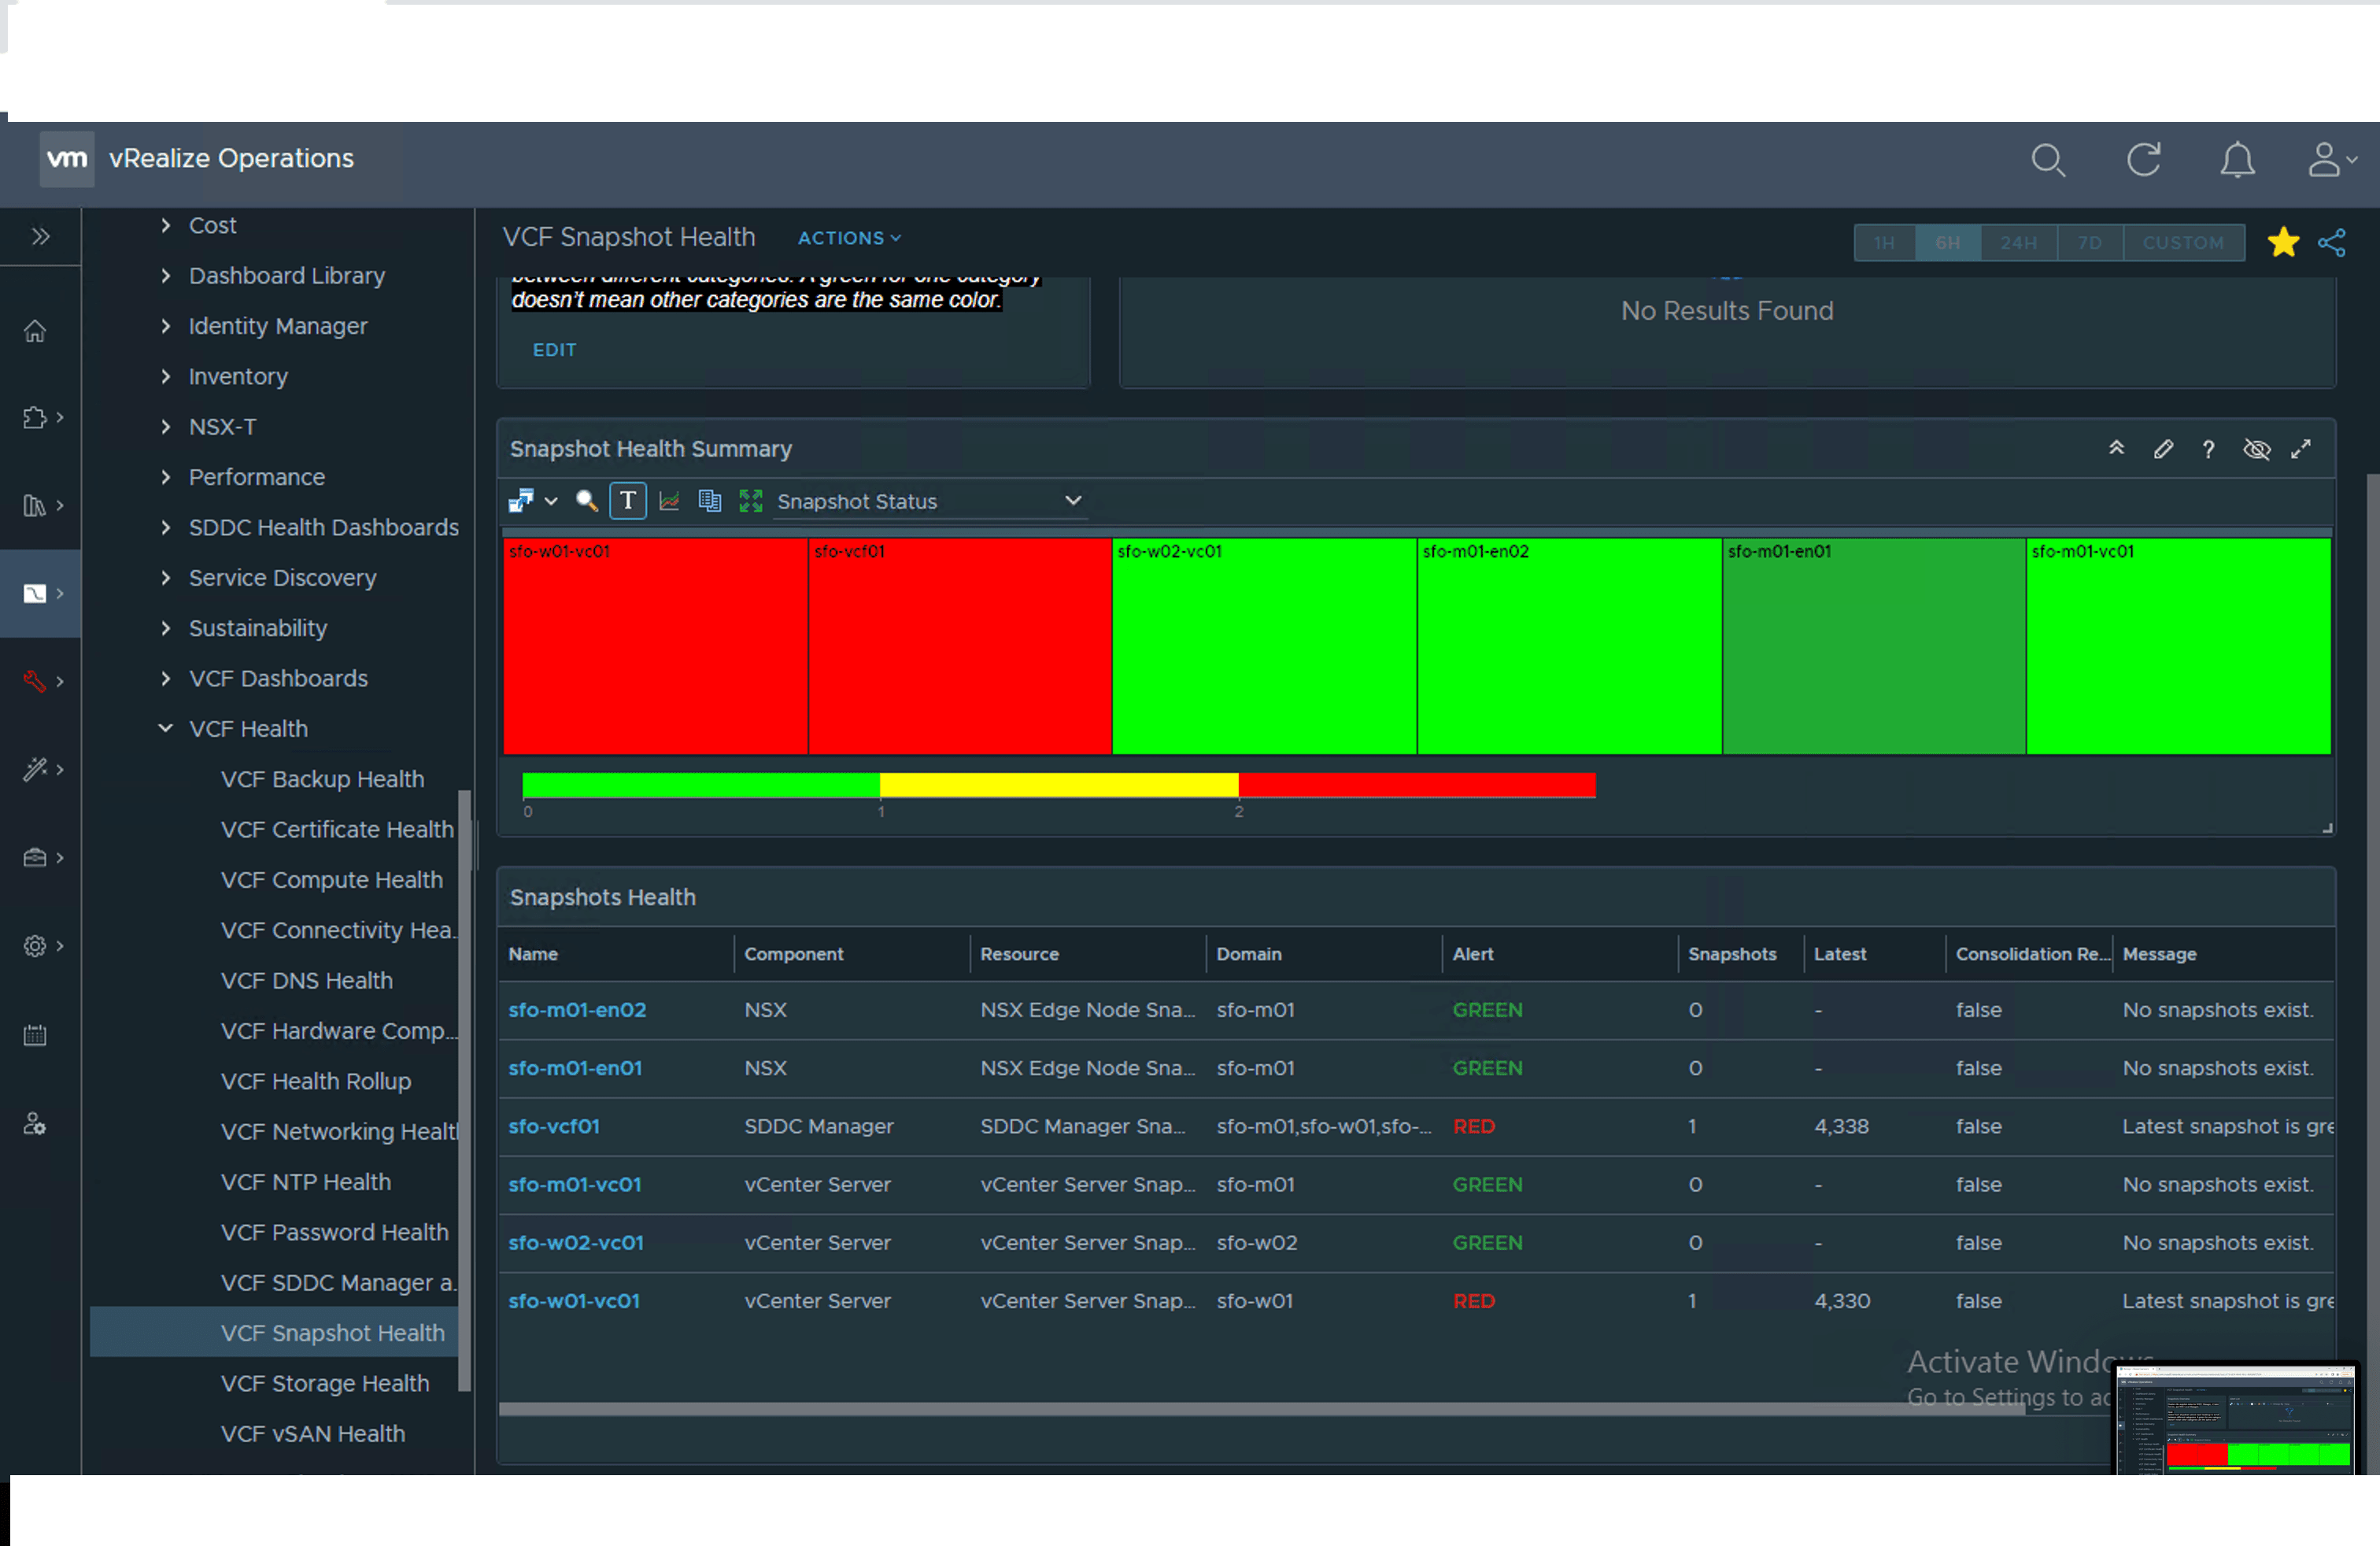
Task: Toggle widget visibility eye icon
Action: click(x=2256, y=449)
